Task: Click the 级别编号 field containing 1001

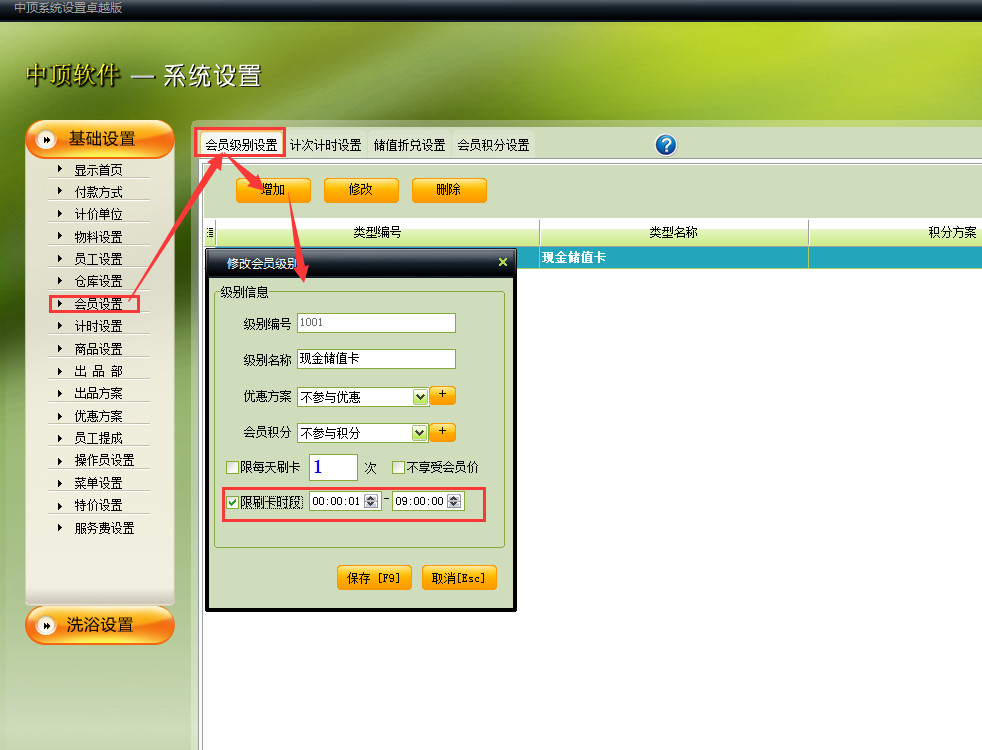Action: coord(376,323)
